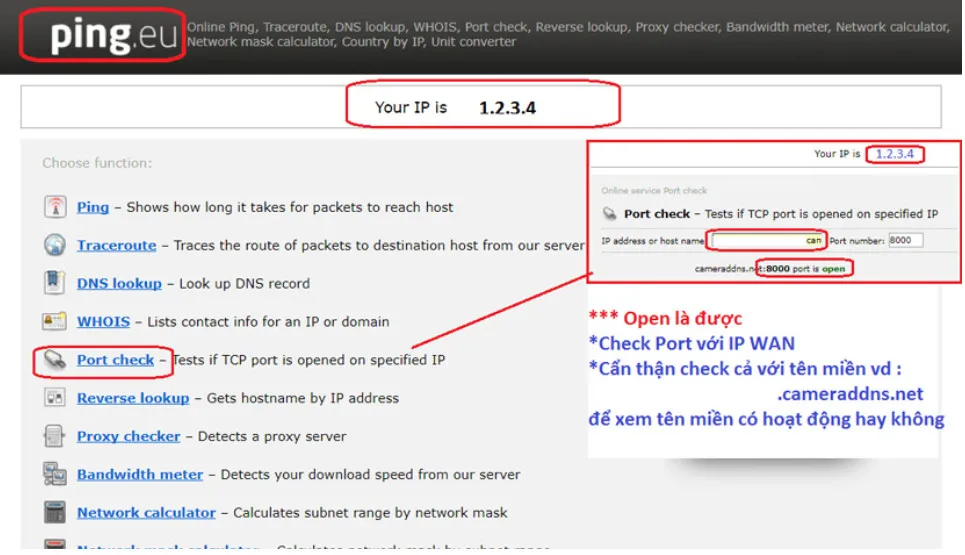Open the Port check link
965x555 pixels.
pos(115,360)
